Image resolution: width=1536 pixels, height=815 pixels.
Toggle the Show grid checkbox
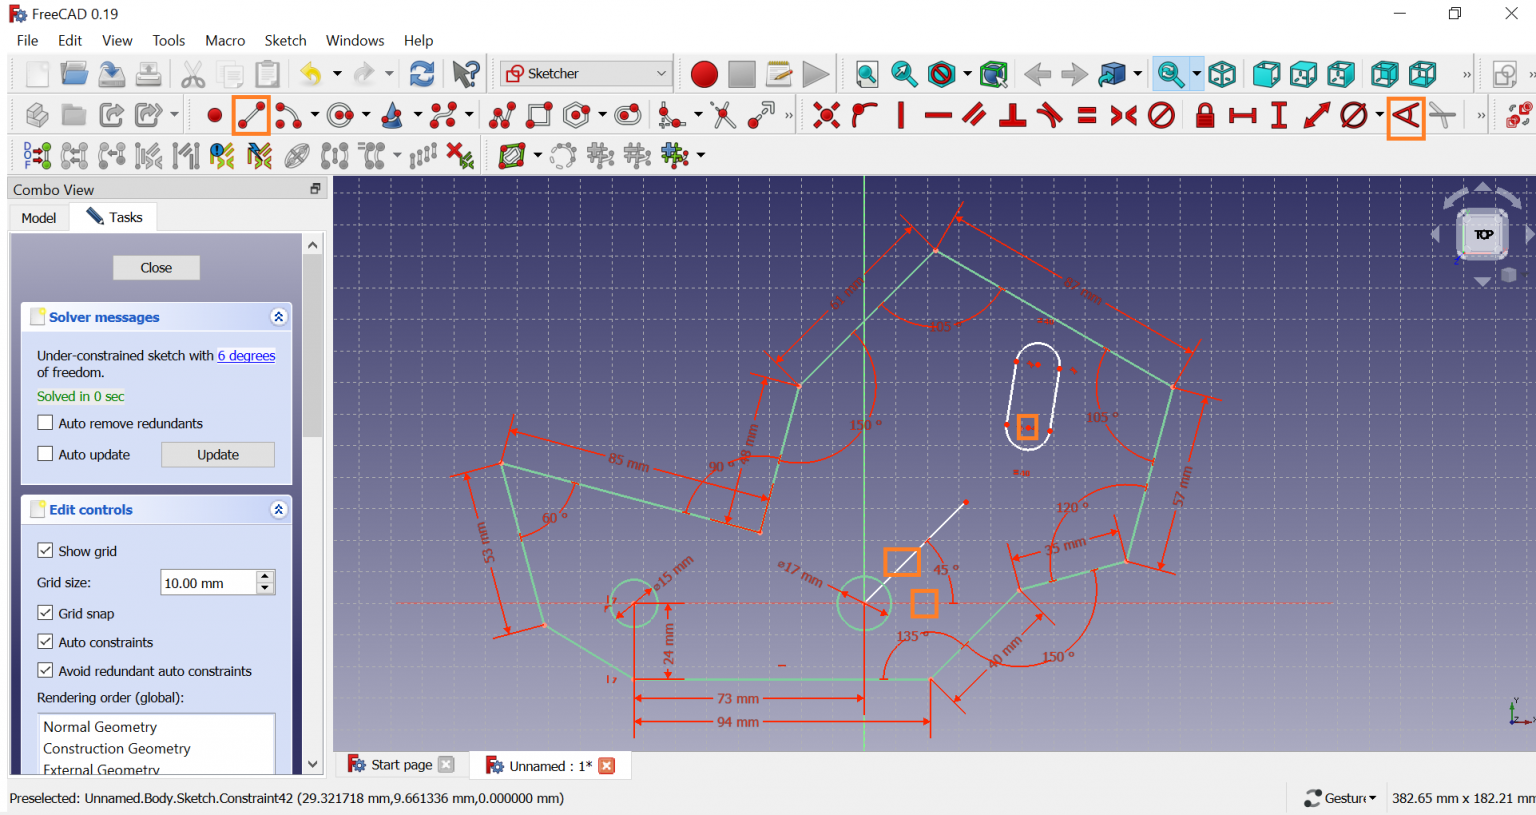[x=45, y=551]
